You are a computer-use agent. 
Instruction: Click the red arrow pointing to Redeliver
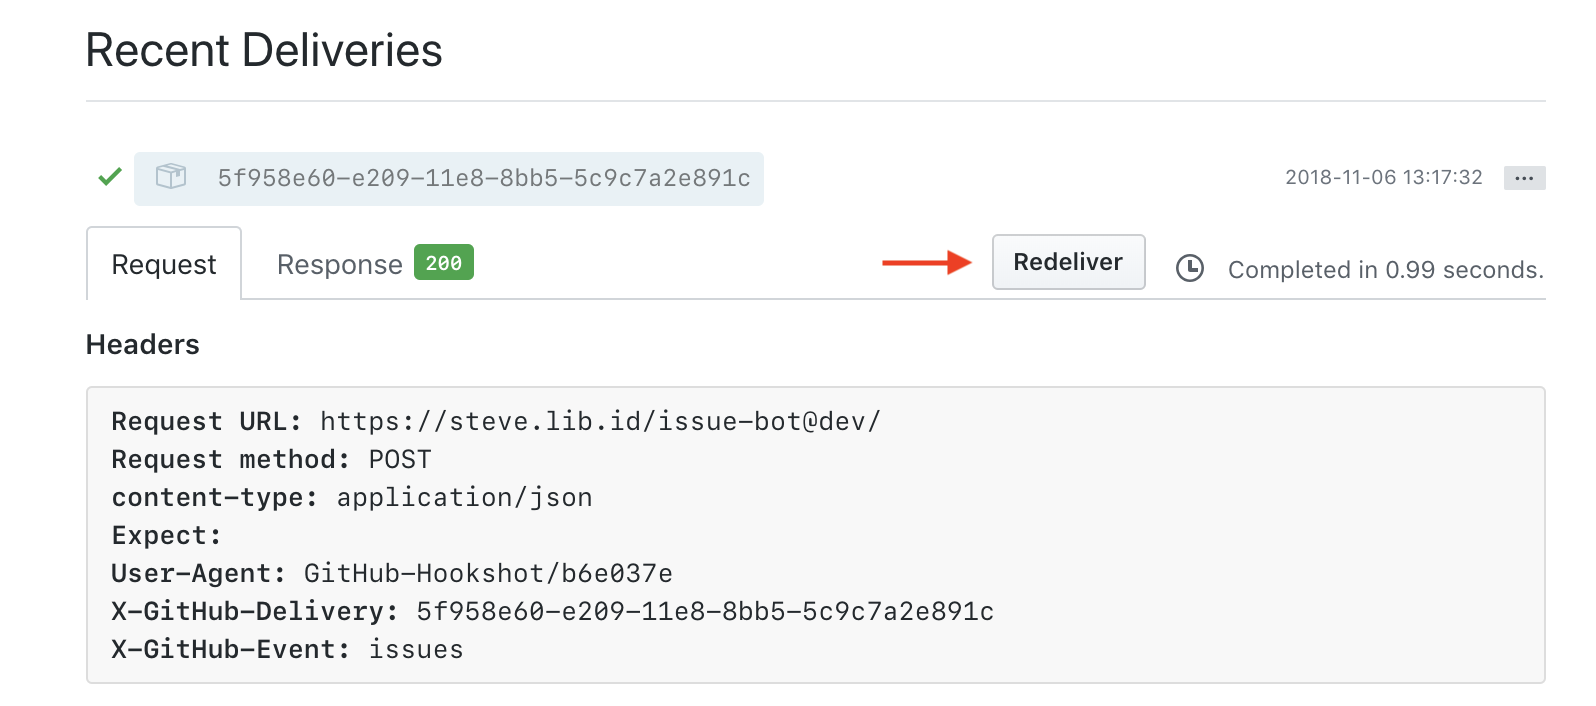(926, 263)
